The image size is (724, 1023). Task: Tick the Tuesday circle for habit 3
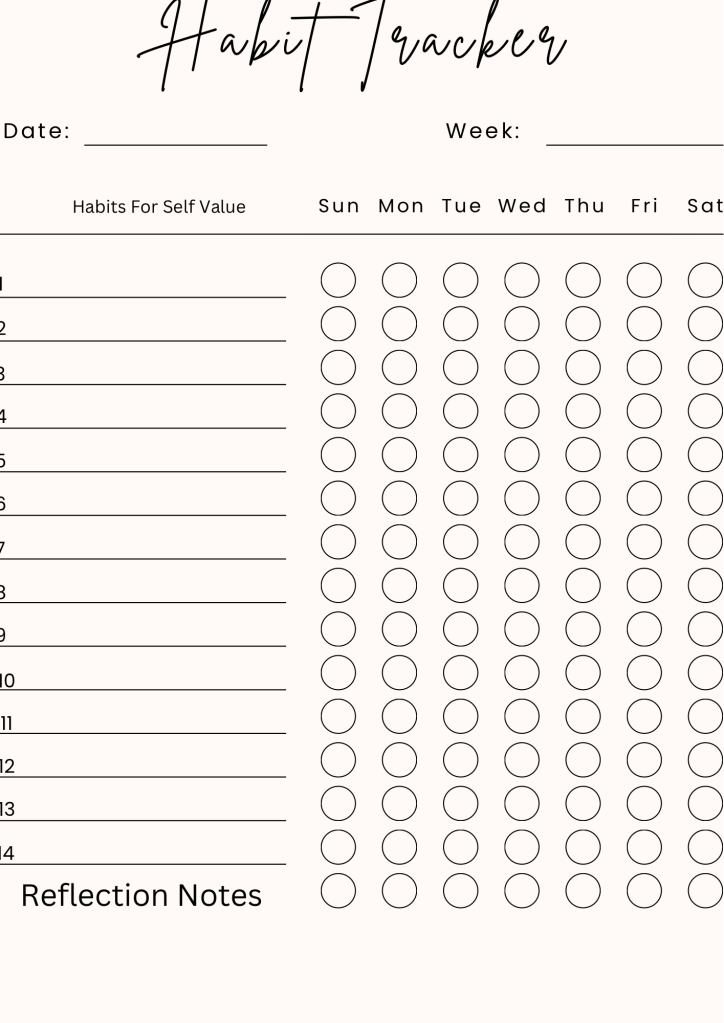461,367
